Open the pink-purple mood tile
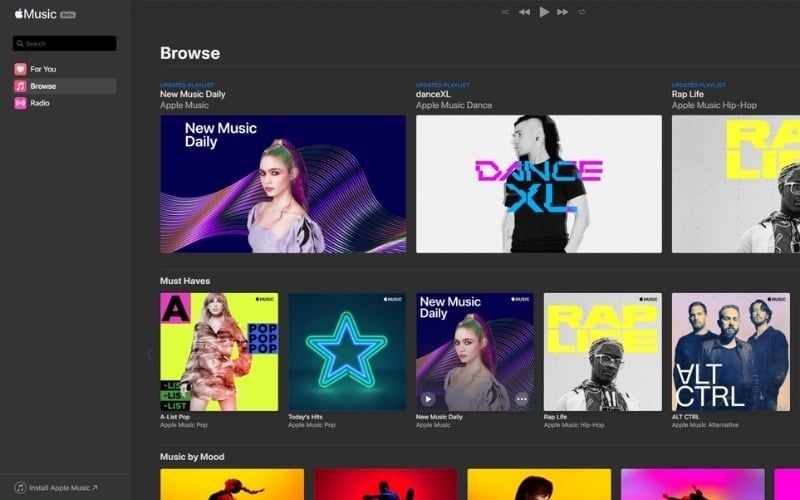The width and height of the screenshot is (800, 500). pos(692,484)
